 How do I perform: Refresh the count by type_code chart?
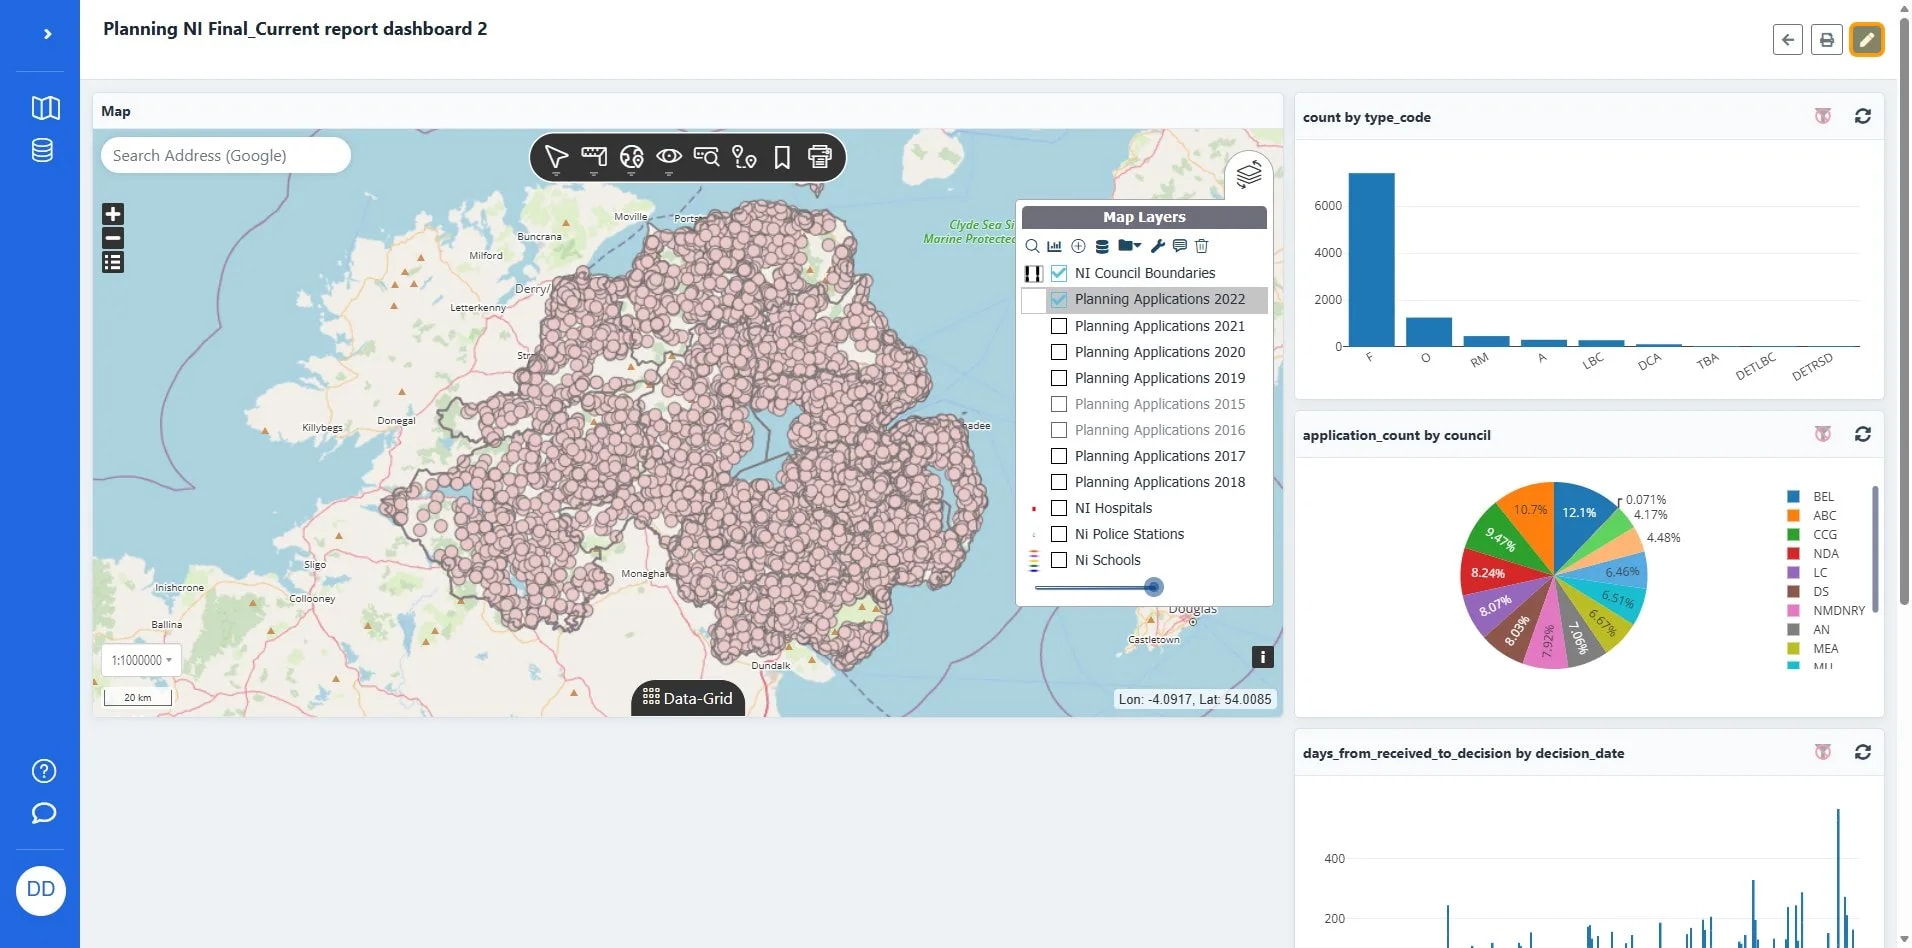pyautogui.click(x=1863, y=116)
